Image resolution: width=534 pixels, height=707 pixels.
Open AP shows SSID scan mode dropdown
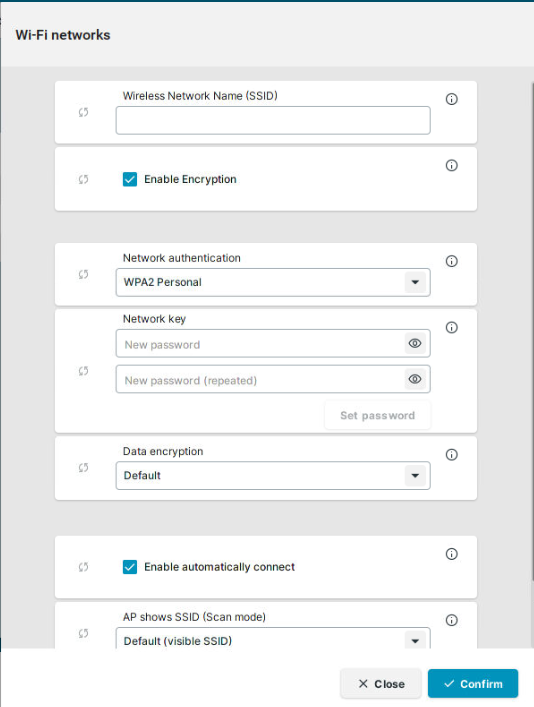[x=273, y=638]
